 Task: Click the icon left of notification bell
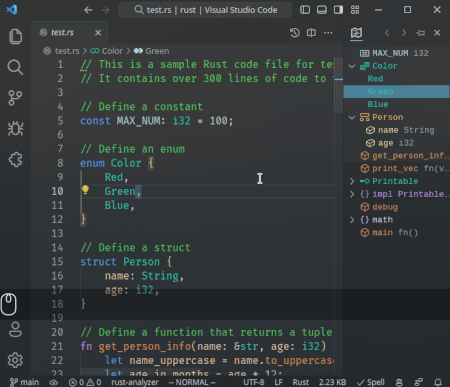pyautogui.click(x=419, y=382)
